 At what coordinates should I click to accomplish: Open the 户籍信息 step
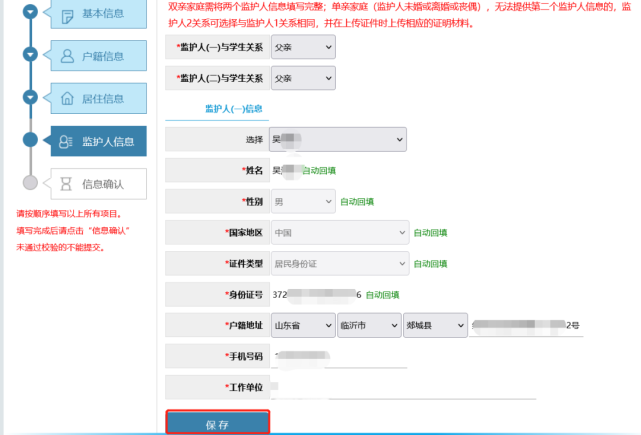coord(99,56)
